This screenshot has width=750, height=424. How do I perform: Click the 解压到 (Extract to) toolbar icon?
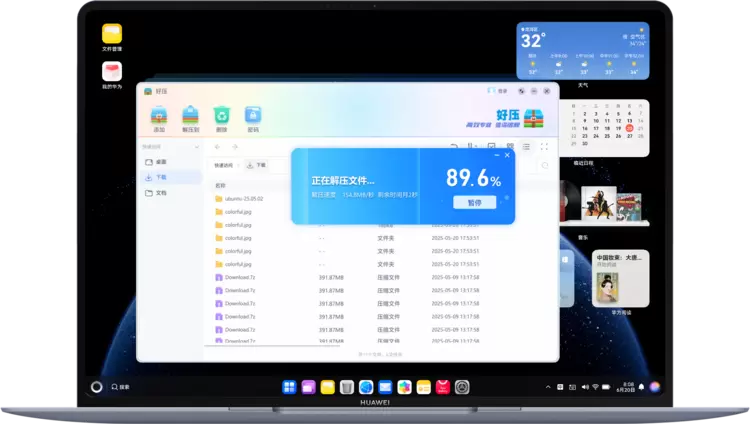pyautogui.click(x=190, y=116)
